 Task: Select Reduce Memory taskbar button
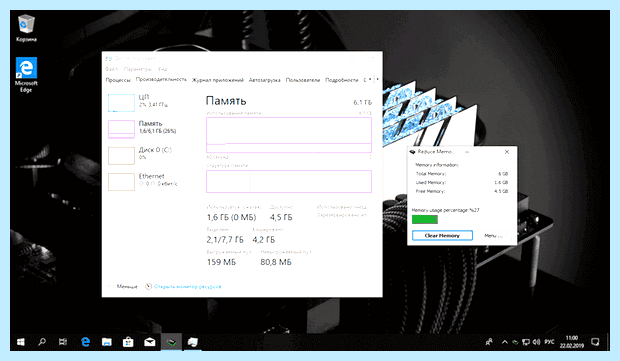[171, 342]
